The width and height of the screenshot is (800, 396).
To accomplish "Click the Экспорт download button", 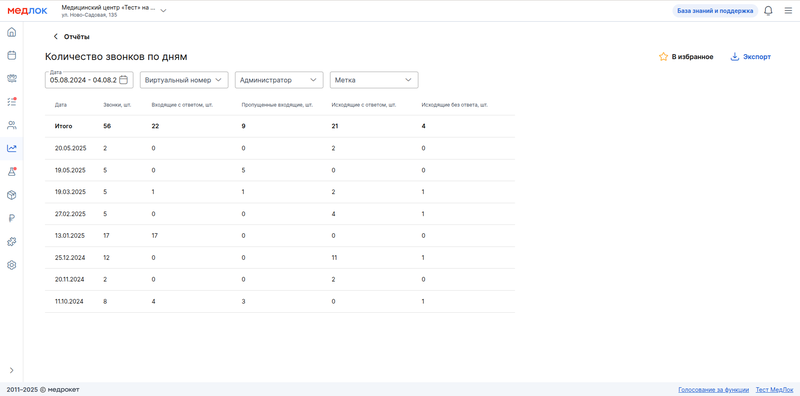I will 751,57.
